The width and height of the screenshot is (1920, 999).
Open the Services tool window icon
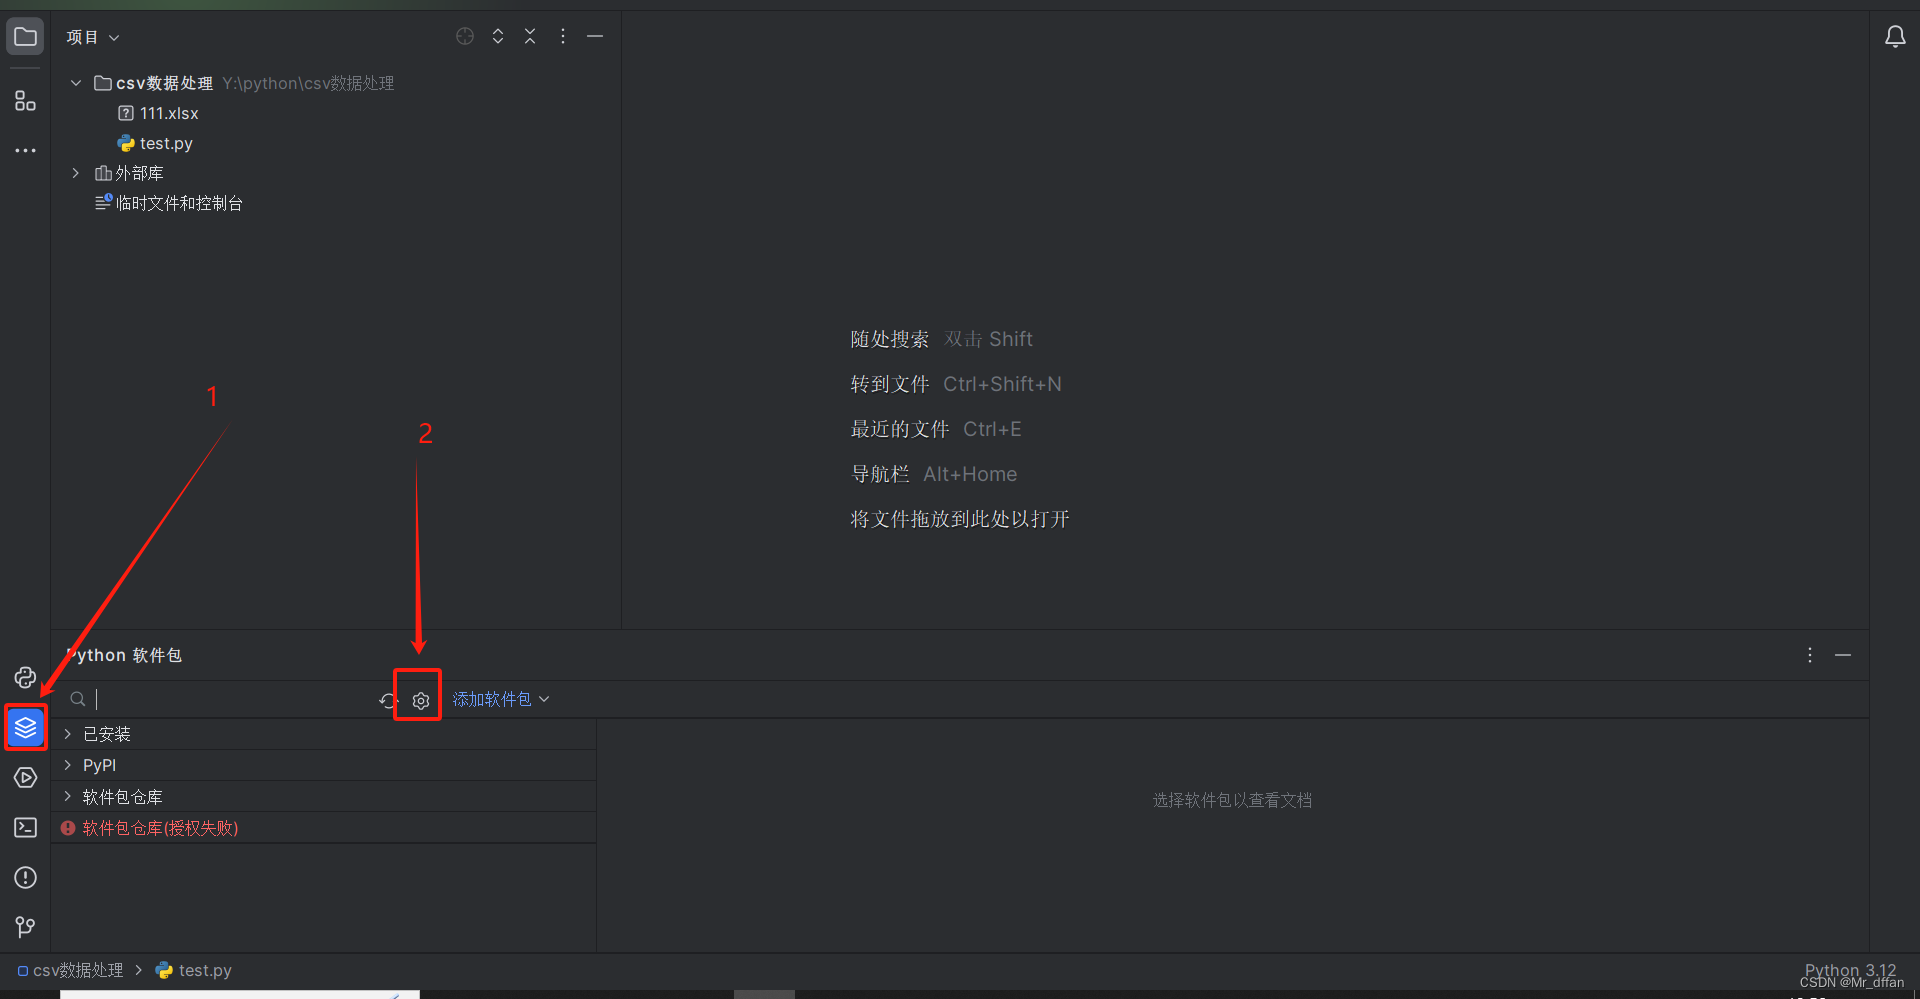(x=25, y=777)
